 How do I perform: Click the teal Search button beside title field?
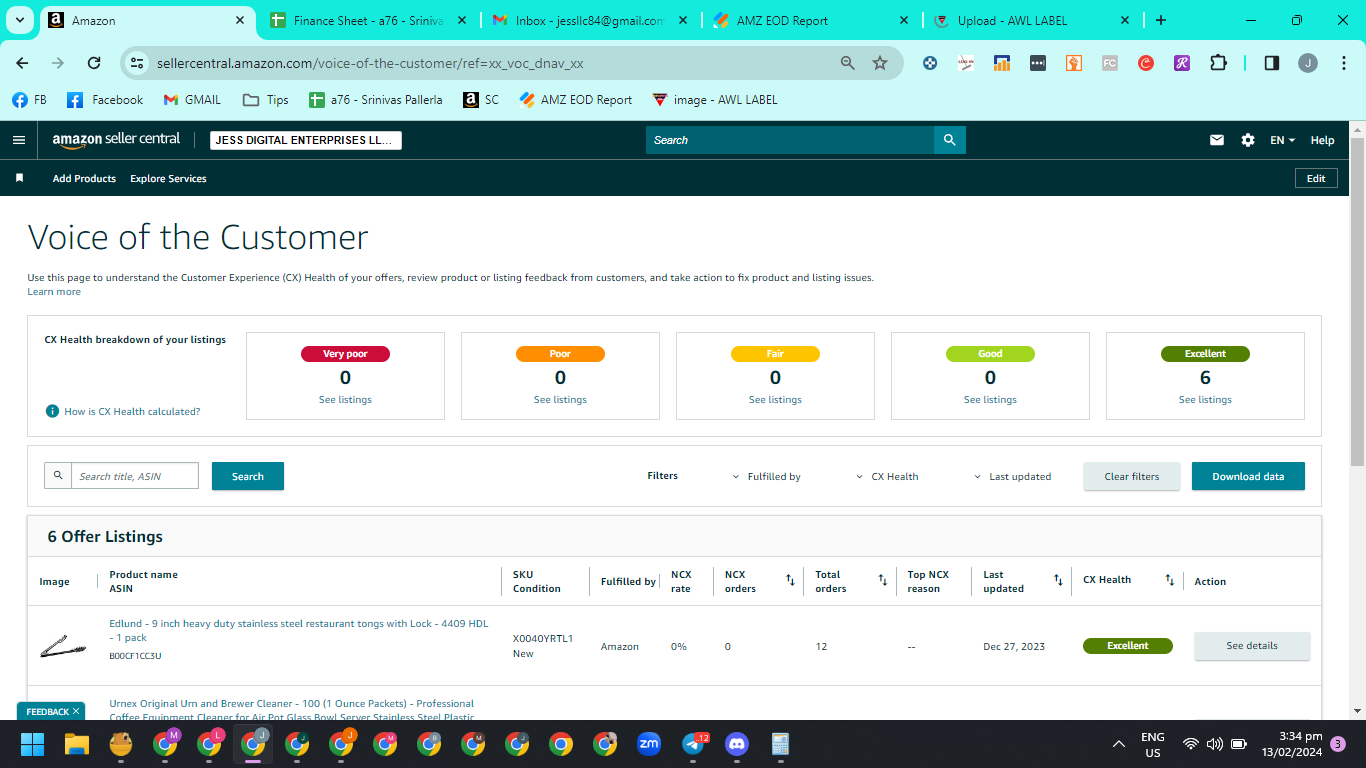click(248, 476)
